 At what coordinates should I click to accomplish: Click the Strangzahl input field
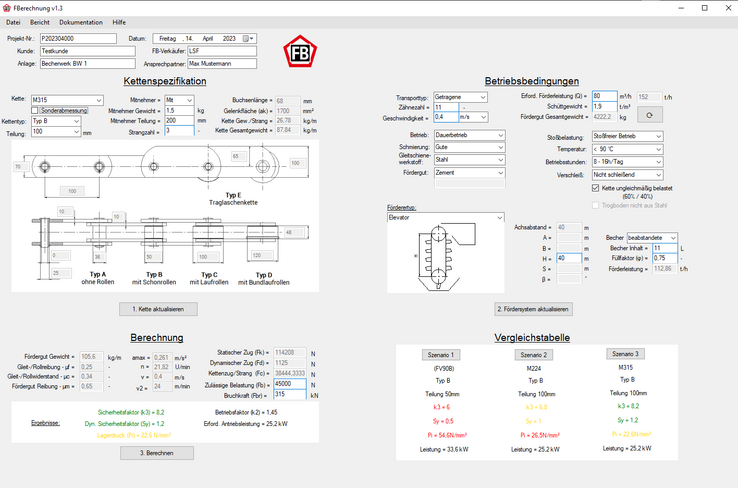coord(179,131)
